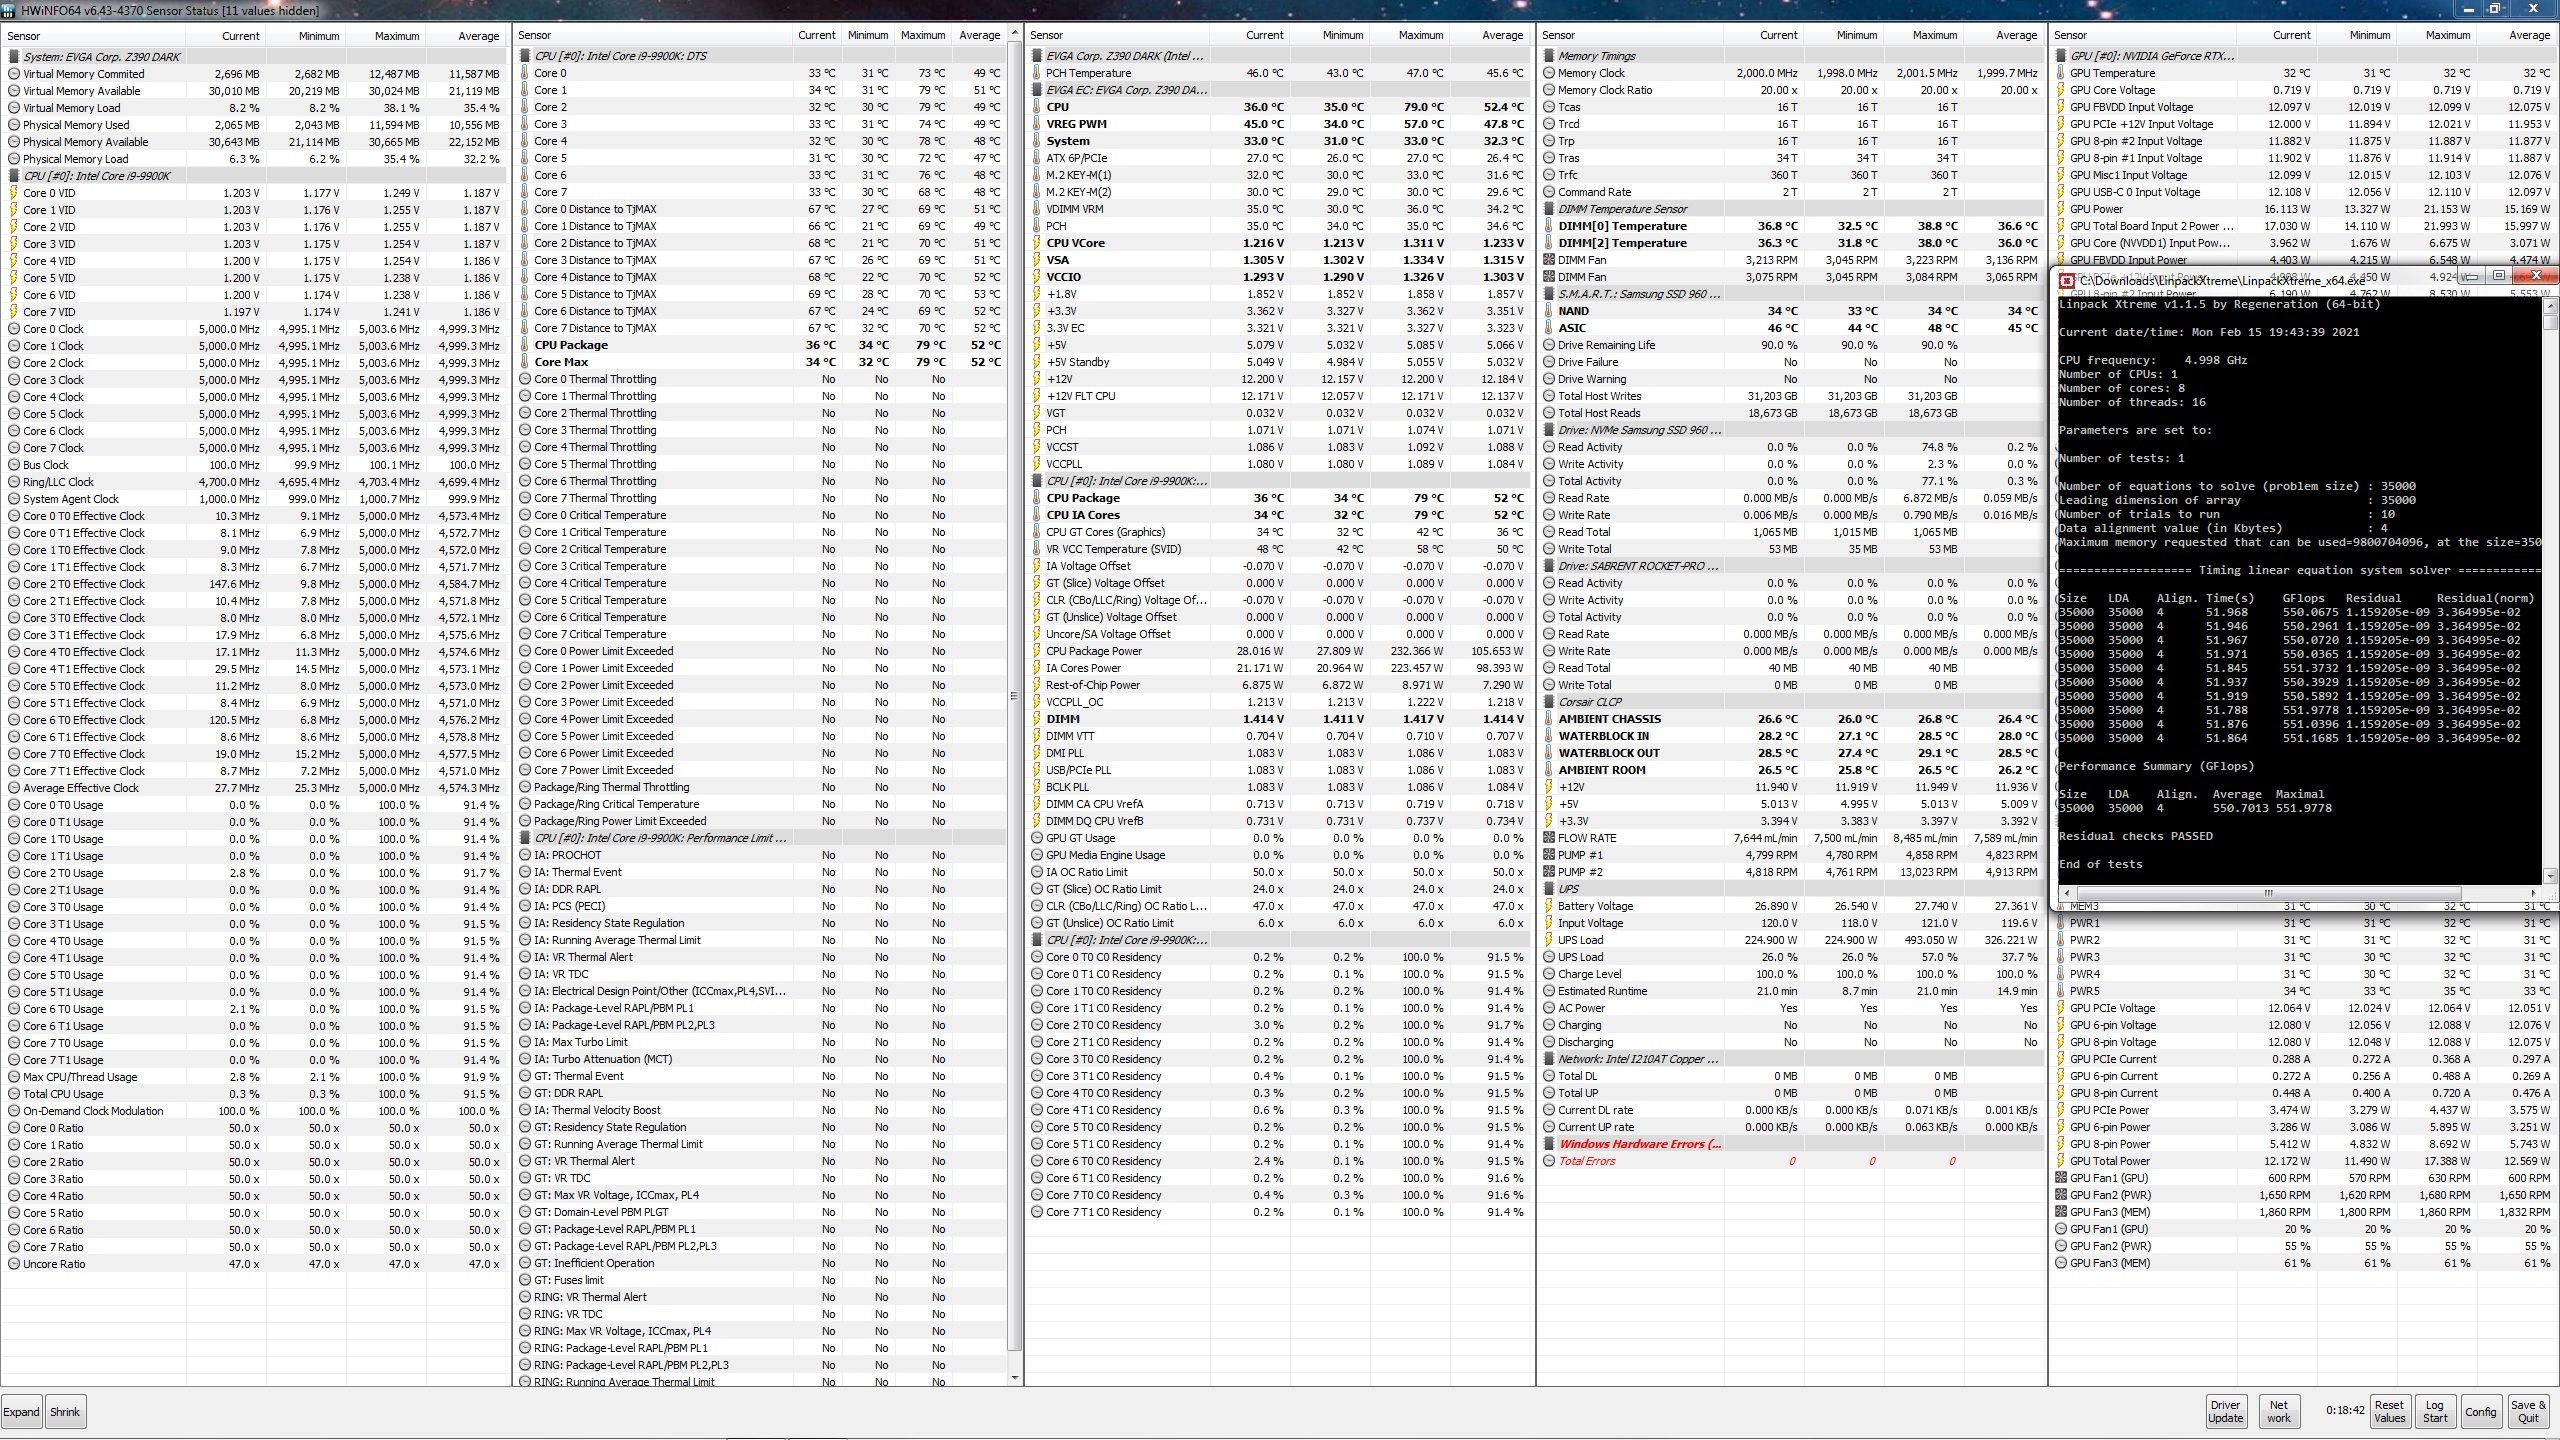Select the CPU [#0]: Intel Core i9-9900K group in first panel

pyautogui.click(x=254, y=176)
